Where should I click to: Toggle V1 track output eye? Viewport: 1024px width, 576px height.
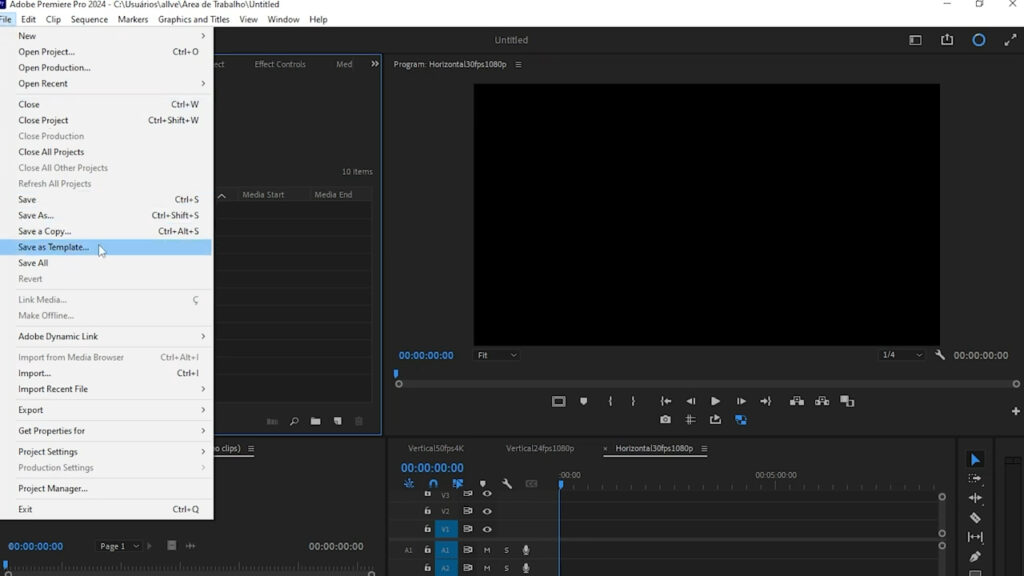pyautogui.click(x=487, y=529)
